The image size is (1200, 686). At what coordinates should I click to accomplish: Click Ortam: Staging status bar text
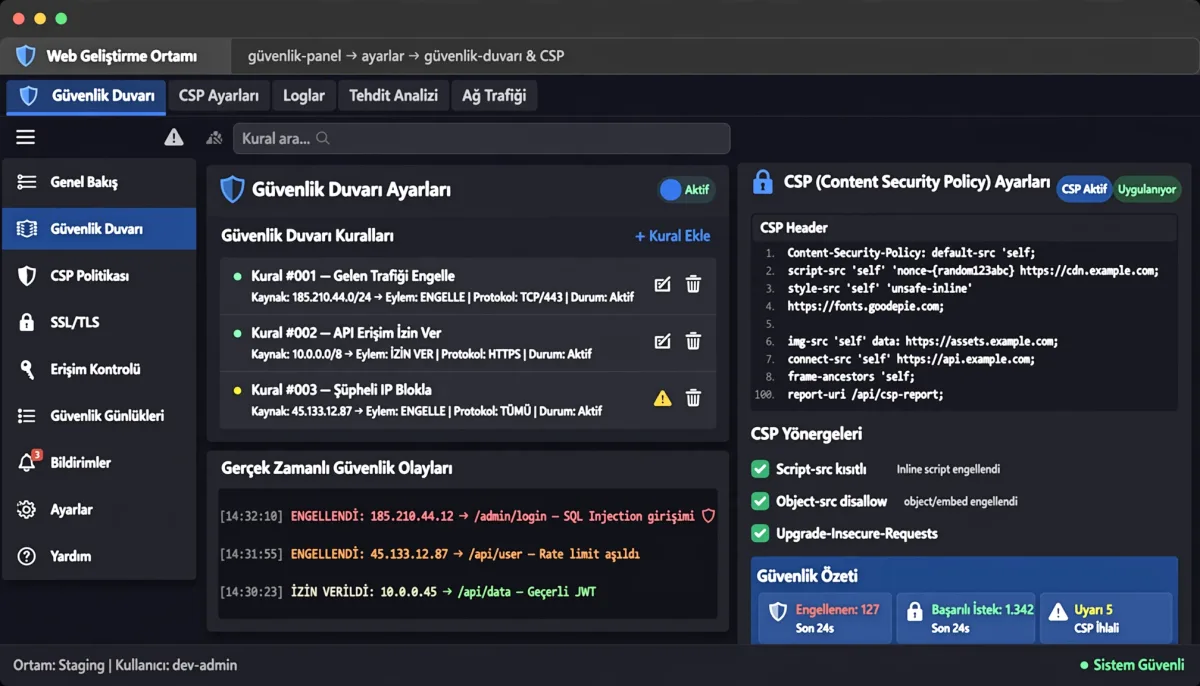(x=125, y=665)
